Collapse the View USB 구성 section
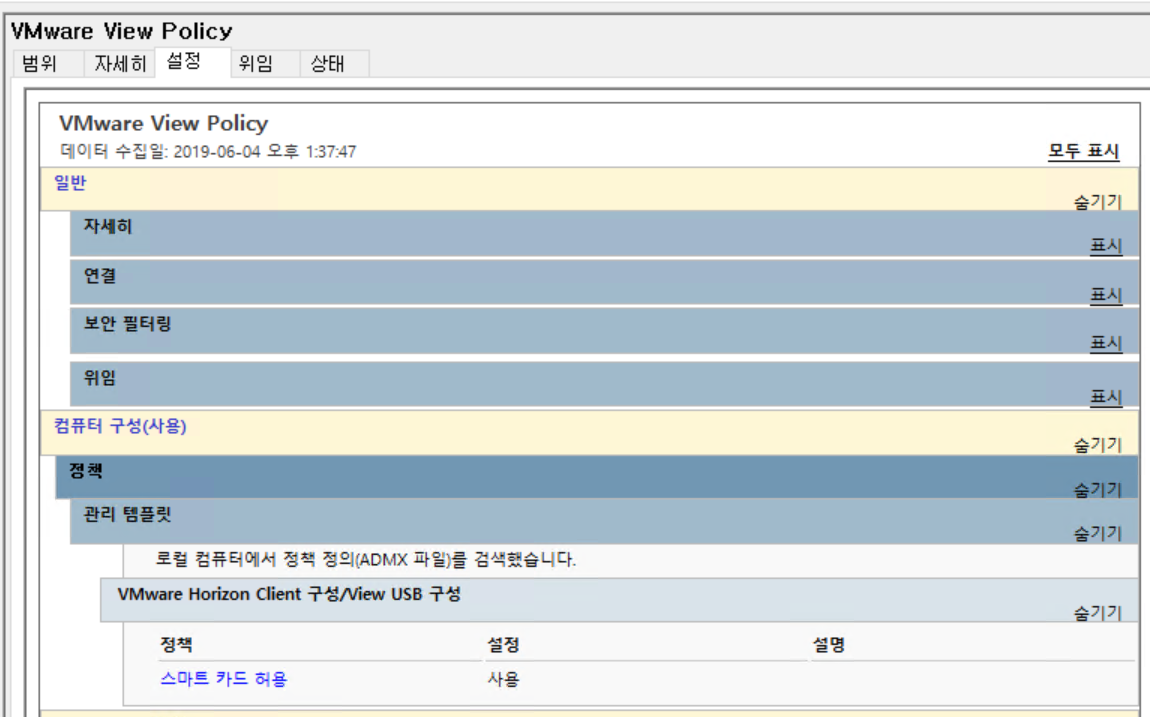The width and height of the screenshot is (1150, 717). coord(1098,613)
